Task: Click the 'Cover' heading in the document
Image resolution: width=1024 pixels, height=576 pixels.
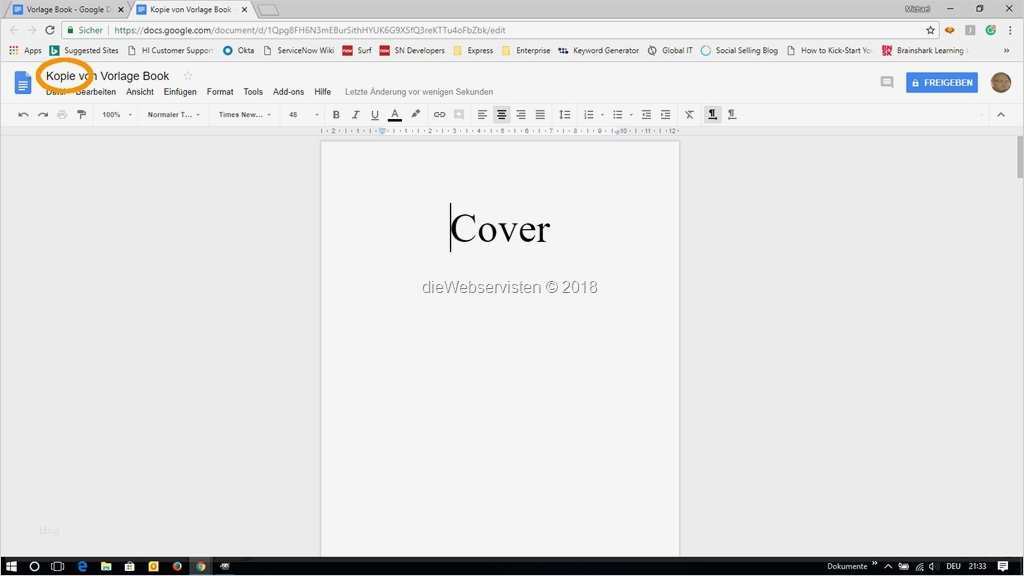Action: [x=500, y=229]
